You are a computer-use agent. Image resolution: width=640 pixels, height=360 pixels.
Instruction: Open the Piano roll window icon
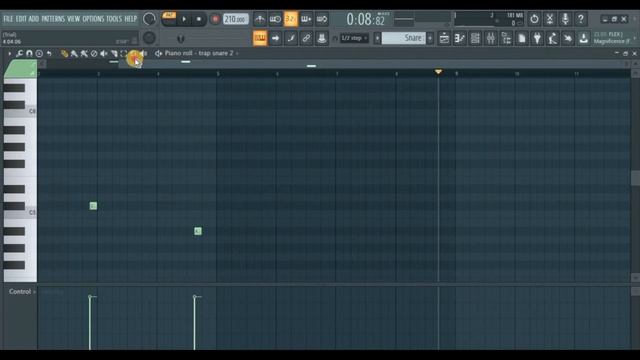coord(460,38)
